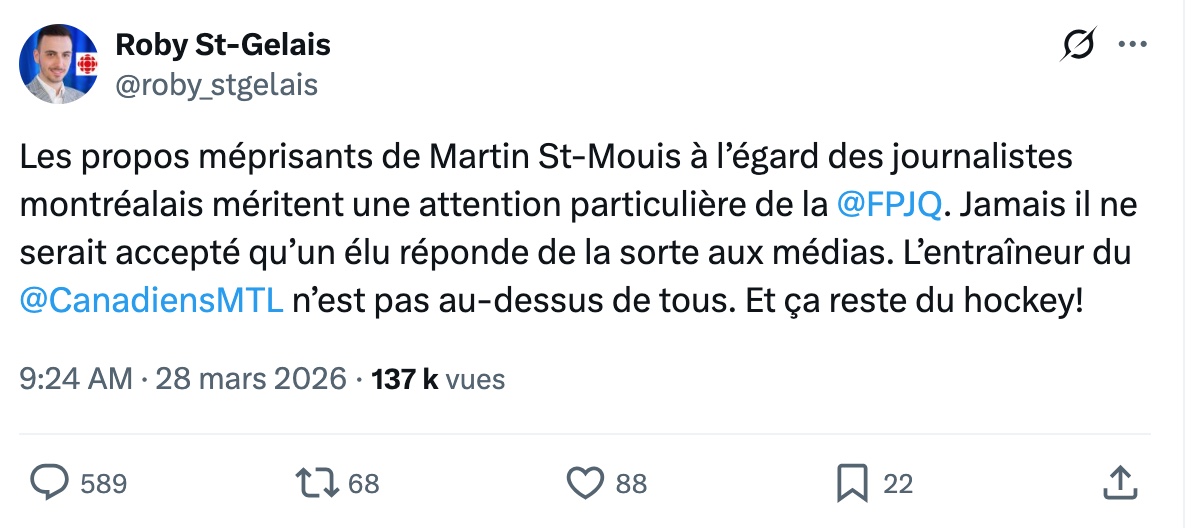Click the 68 reposts count
This screenshot has height=528, width=1194.
(x=364, y=484)
